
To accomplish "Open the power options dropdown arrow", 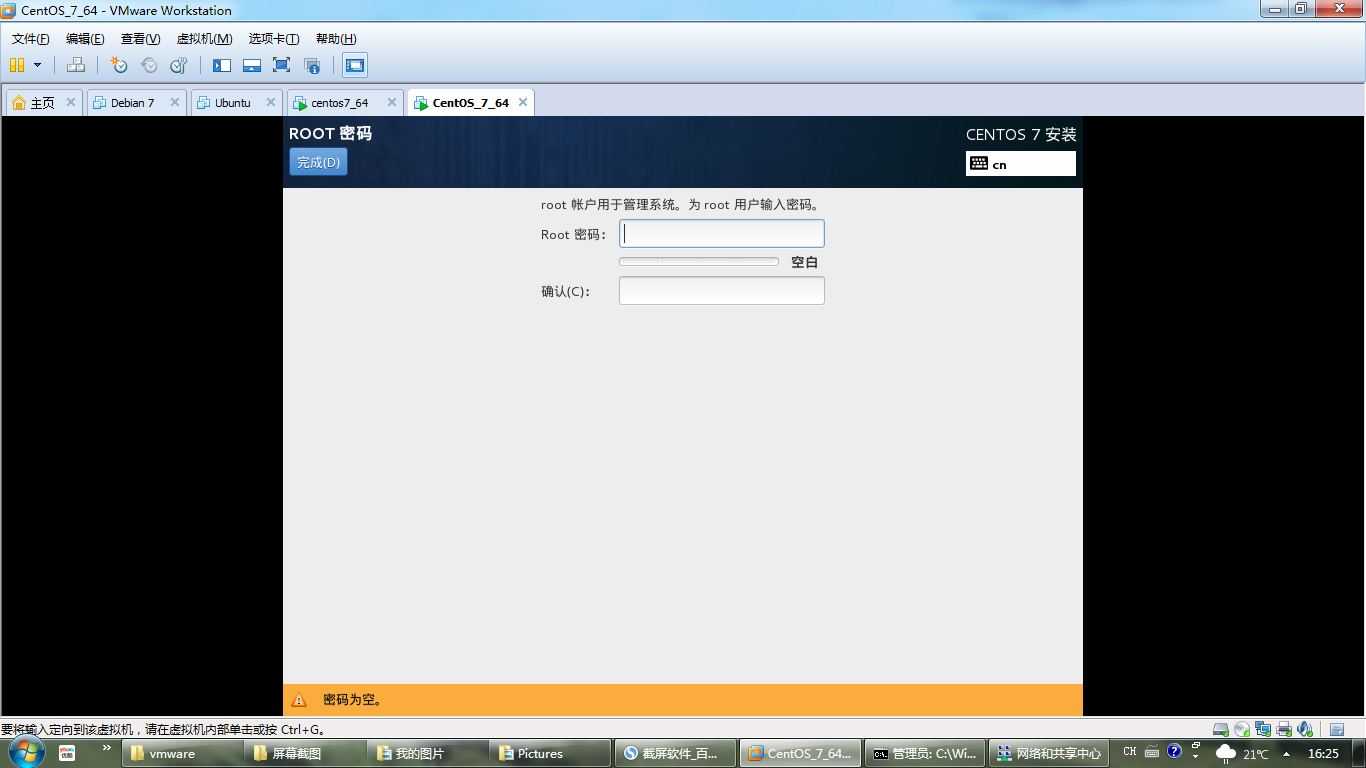I will 38,65.
